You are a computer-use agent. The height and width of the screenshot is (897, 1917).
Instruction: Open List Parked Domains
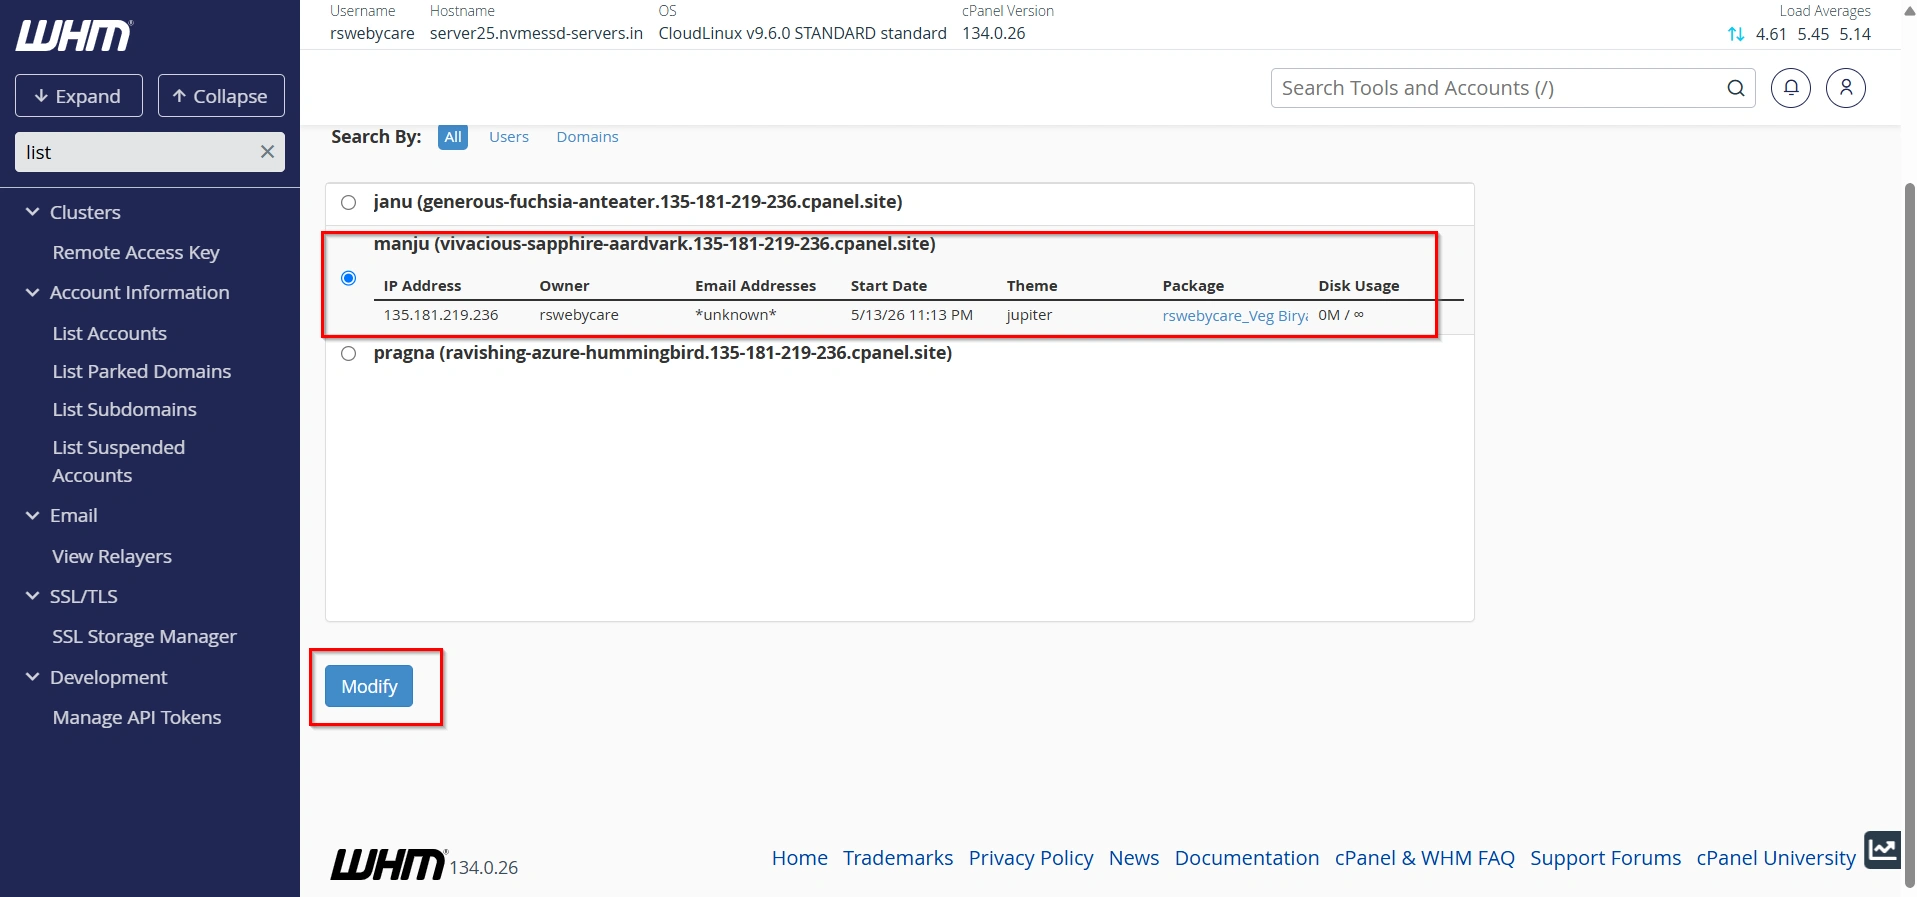pyautogui.click(x=142, y=371)
